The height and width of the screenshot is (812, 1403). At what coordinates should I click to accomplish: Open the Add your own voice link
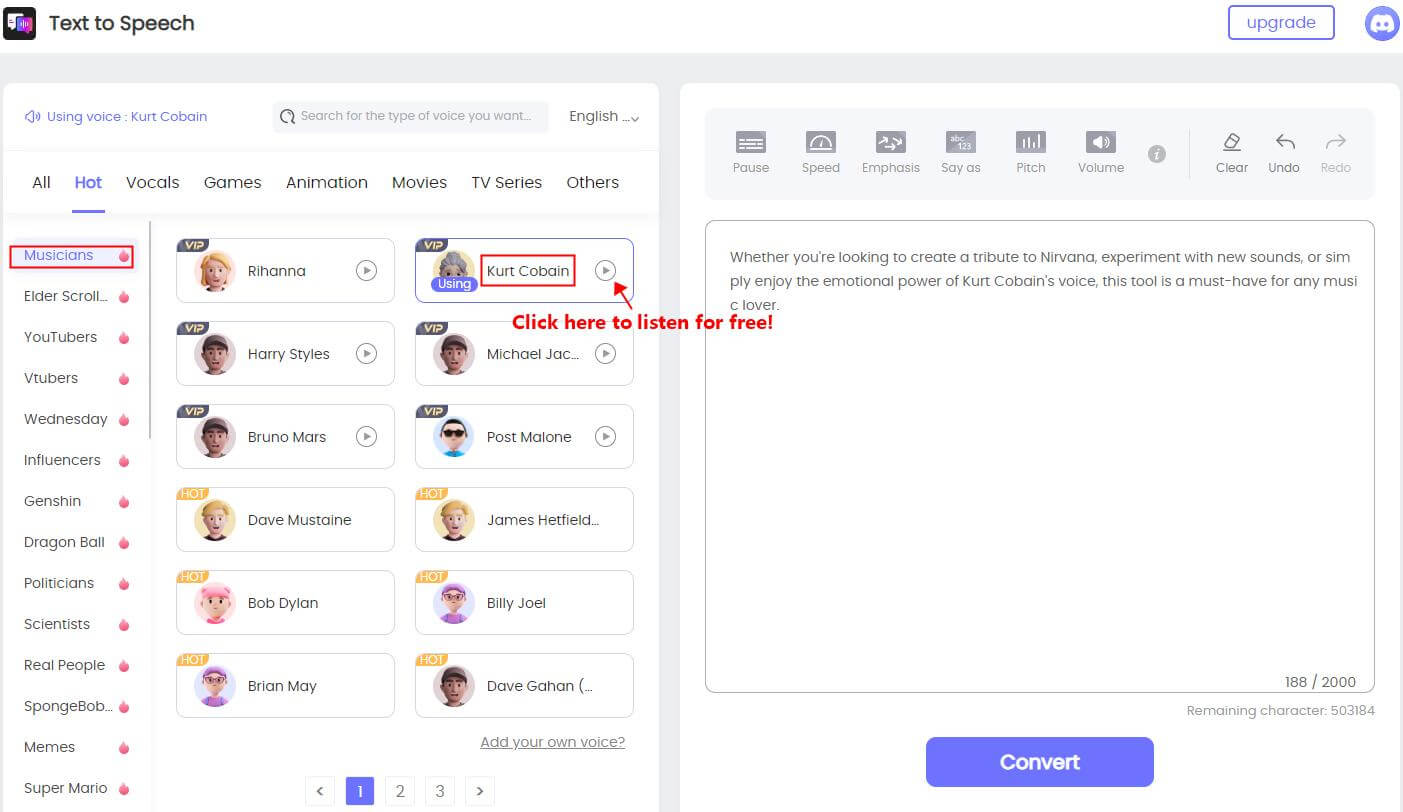553,742
